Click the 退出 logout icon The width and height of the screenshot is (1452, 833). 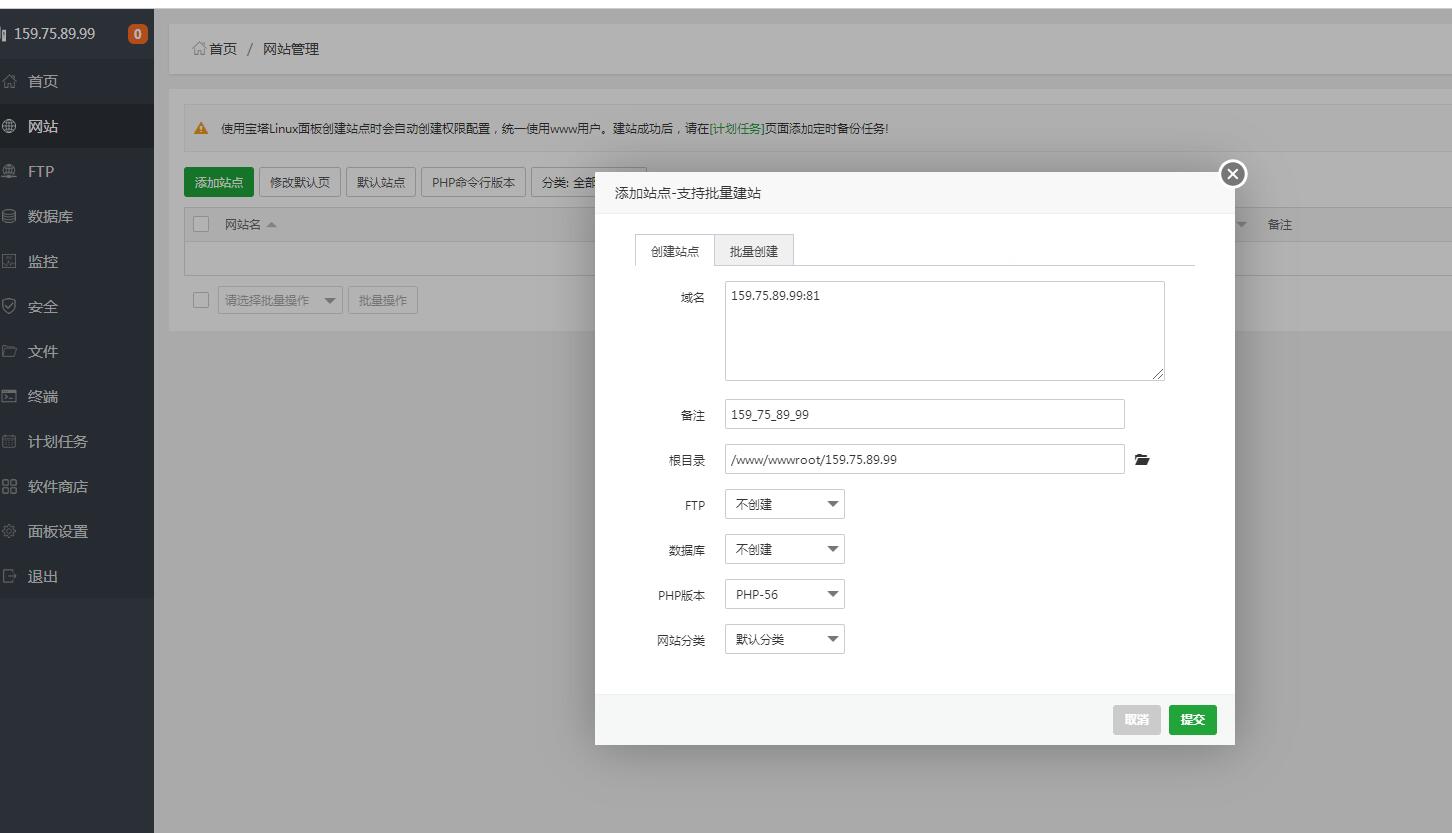click(x=10, y=577)
